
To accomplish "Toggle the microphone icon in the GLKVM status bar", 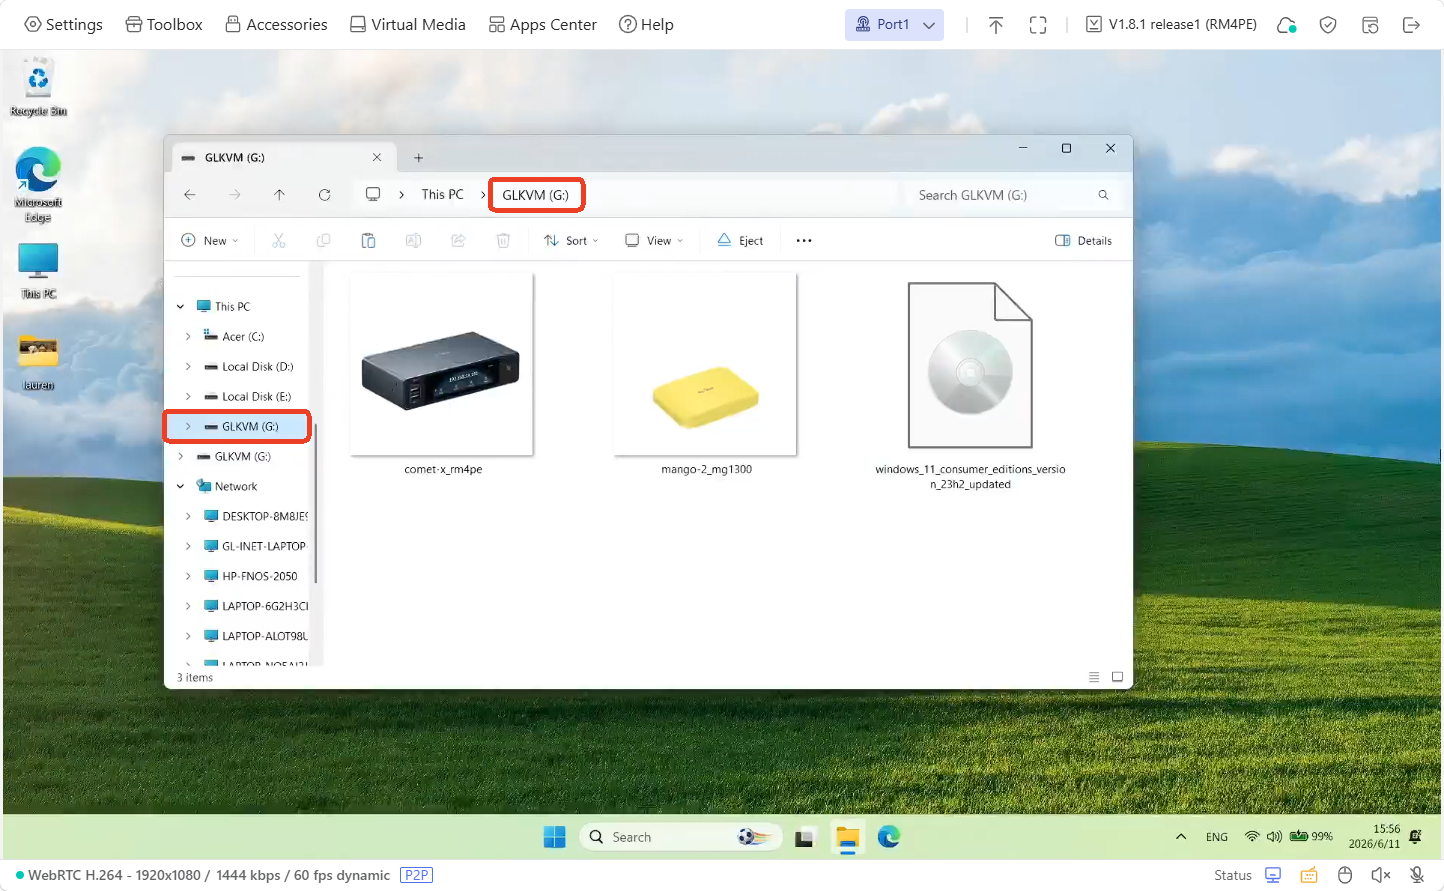I will pyautogui.click(x=1417, y=875).
